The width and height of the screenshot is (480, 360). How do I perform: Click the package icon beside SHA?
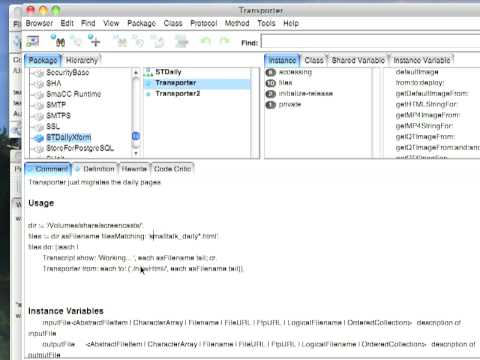(39, 84)
